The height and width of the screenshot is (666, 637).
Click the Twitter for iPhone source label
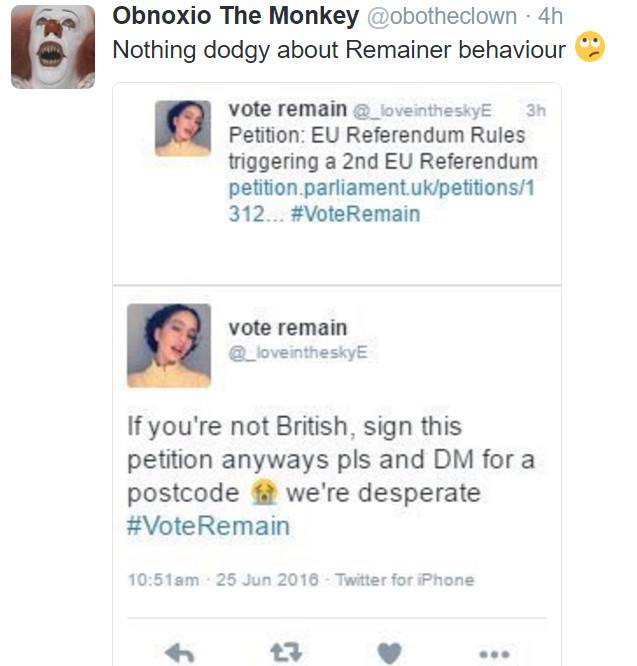pyautogui.click(x=404, y=580)
